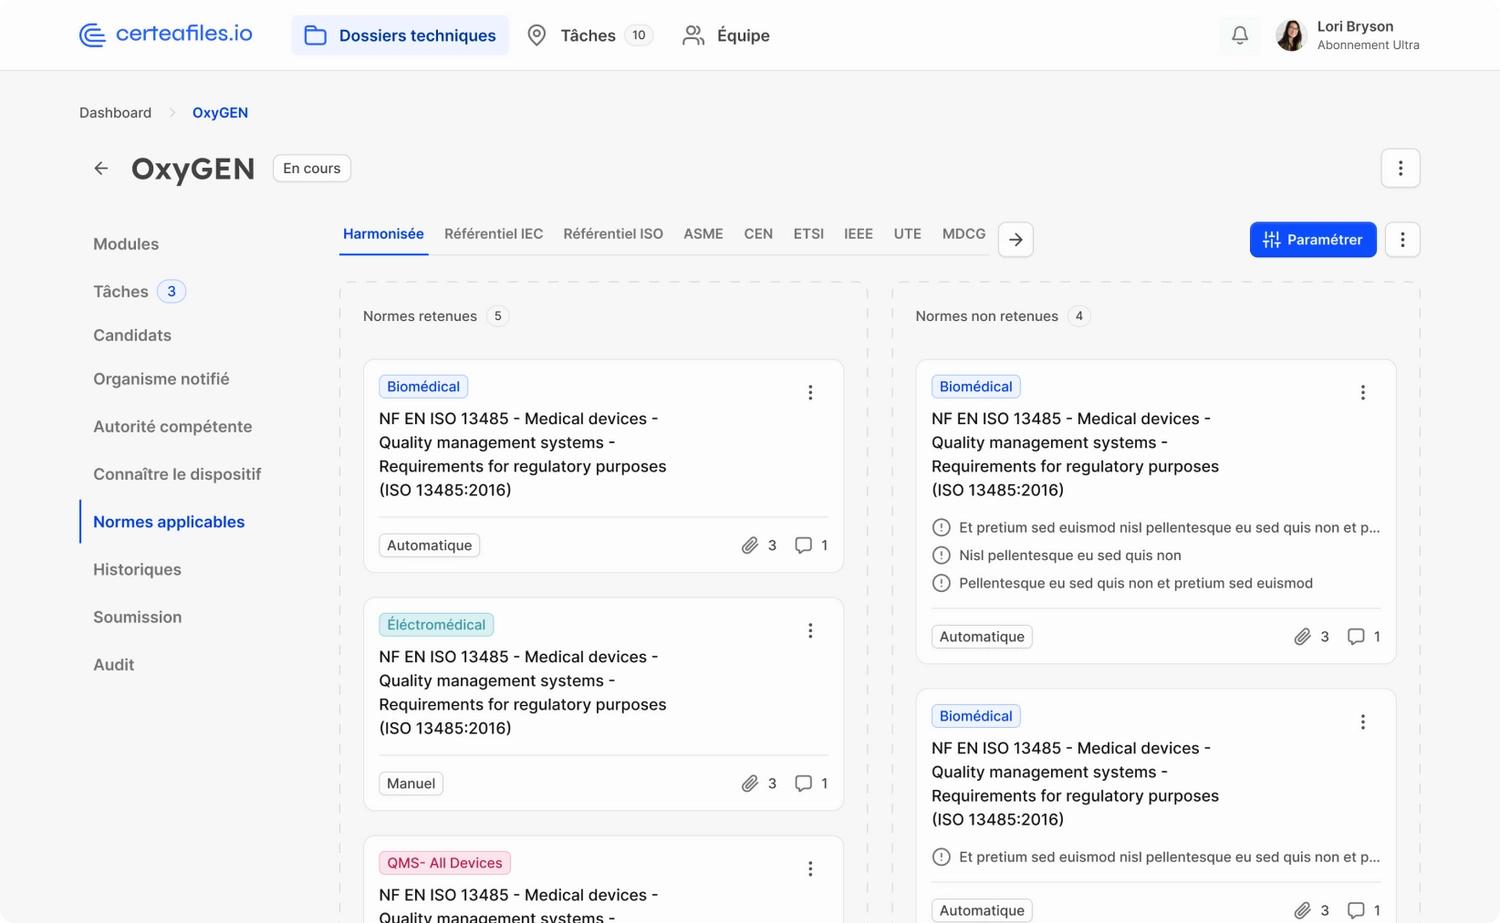Open Historiques in the sidebar
The image size is (1500, 923).
[137, 569]
